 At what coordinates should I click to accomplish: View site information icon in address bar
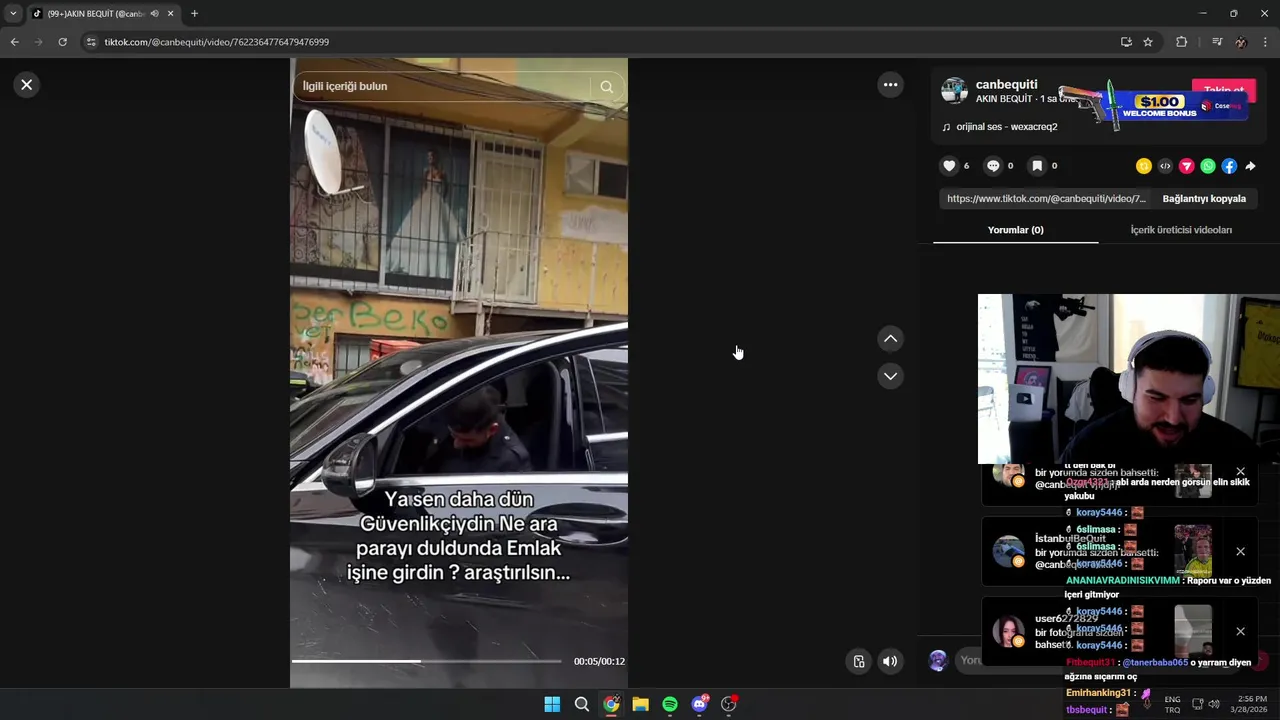click(x=91, y=42)
